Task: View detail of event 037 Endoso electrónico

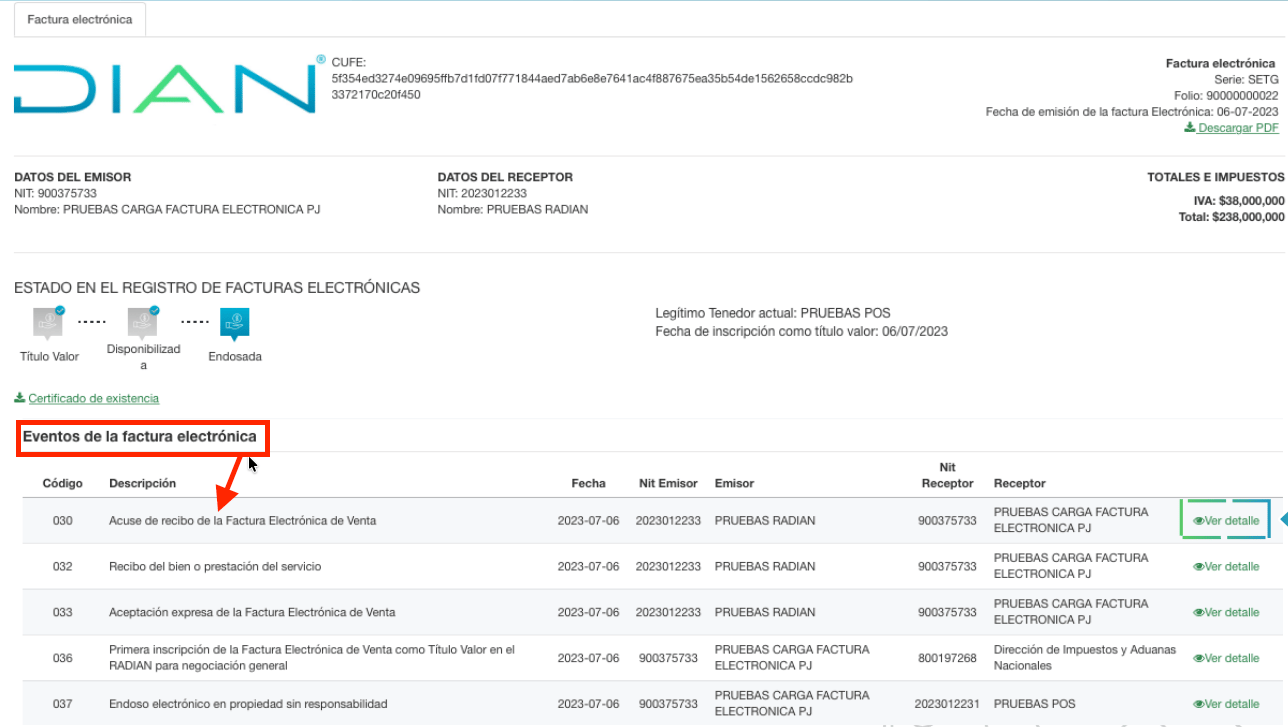Action: pyautogui.click(x=1226, y=704)
